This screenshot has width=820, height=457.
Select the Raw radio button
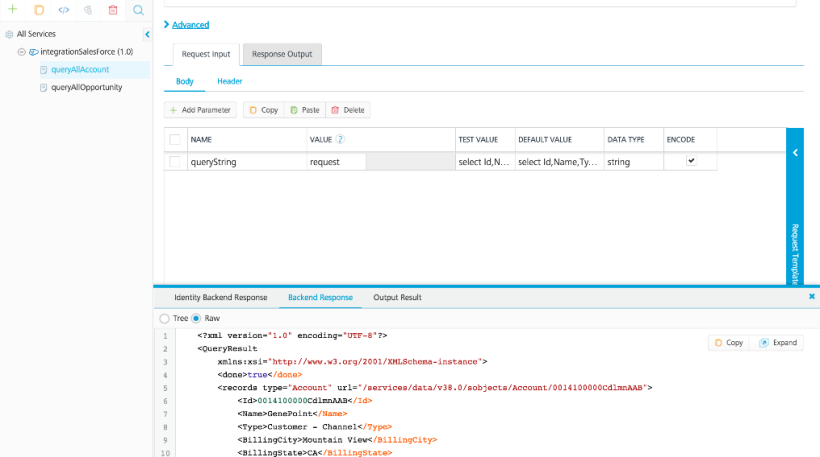pyautogui.click(x=196, y=318)
